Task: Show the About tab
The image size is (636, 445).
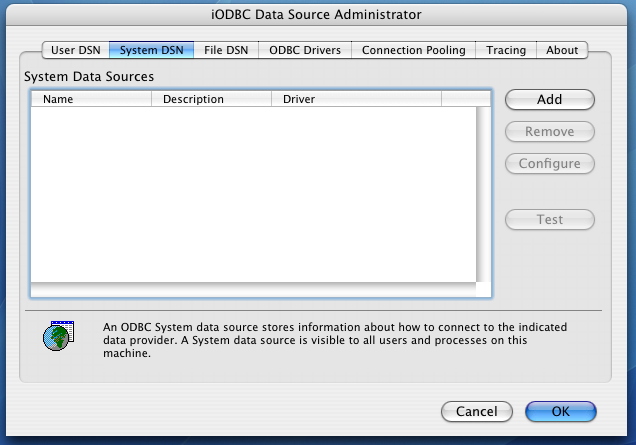Action: 562,50
